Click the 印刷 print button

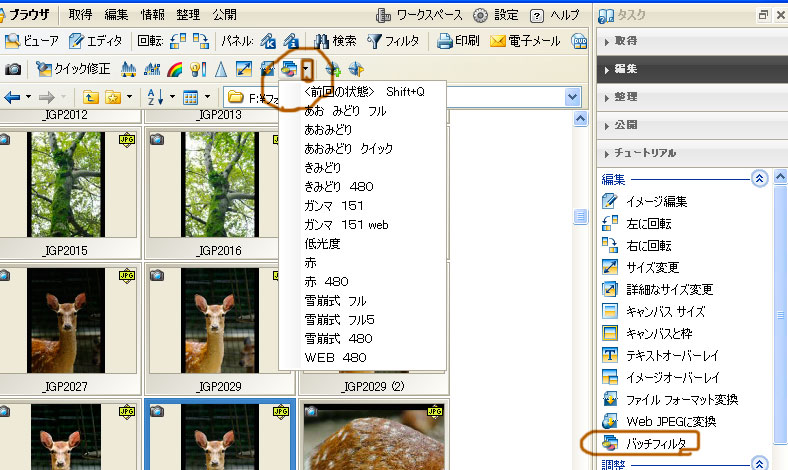coord(458,41)
